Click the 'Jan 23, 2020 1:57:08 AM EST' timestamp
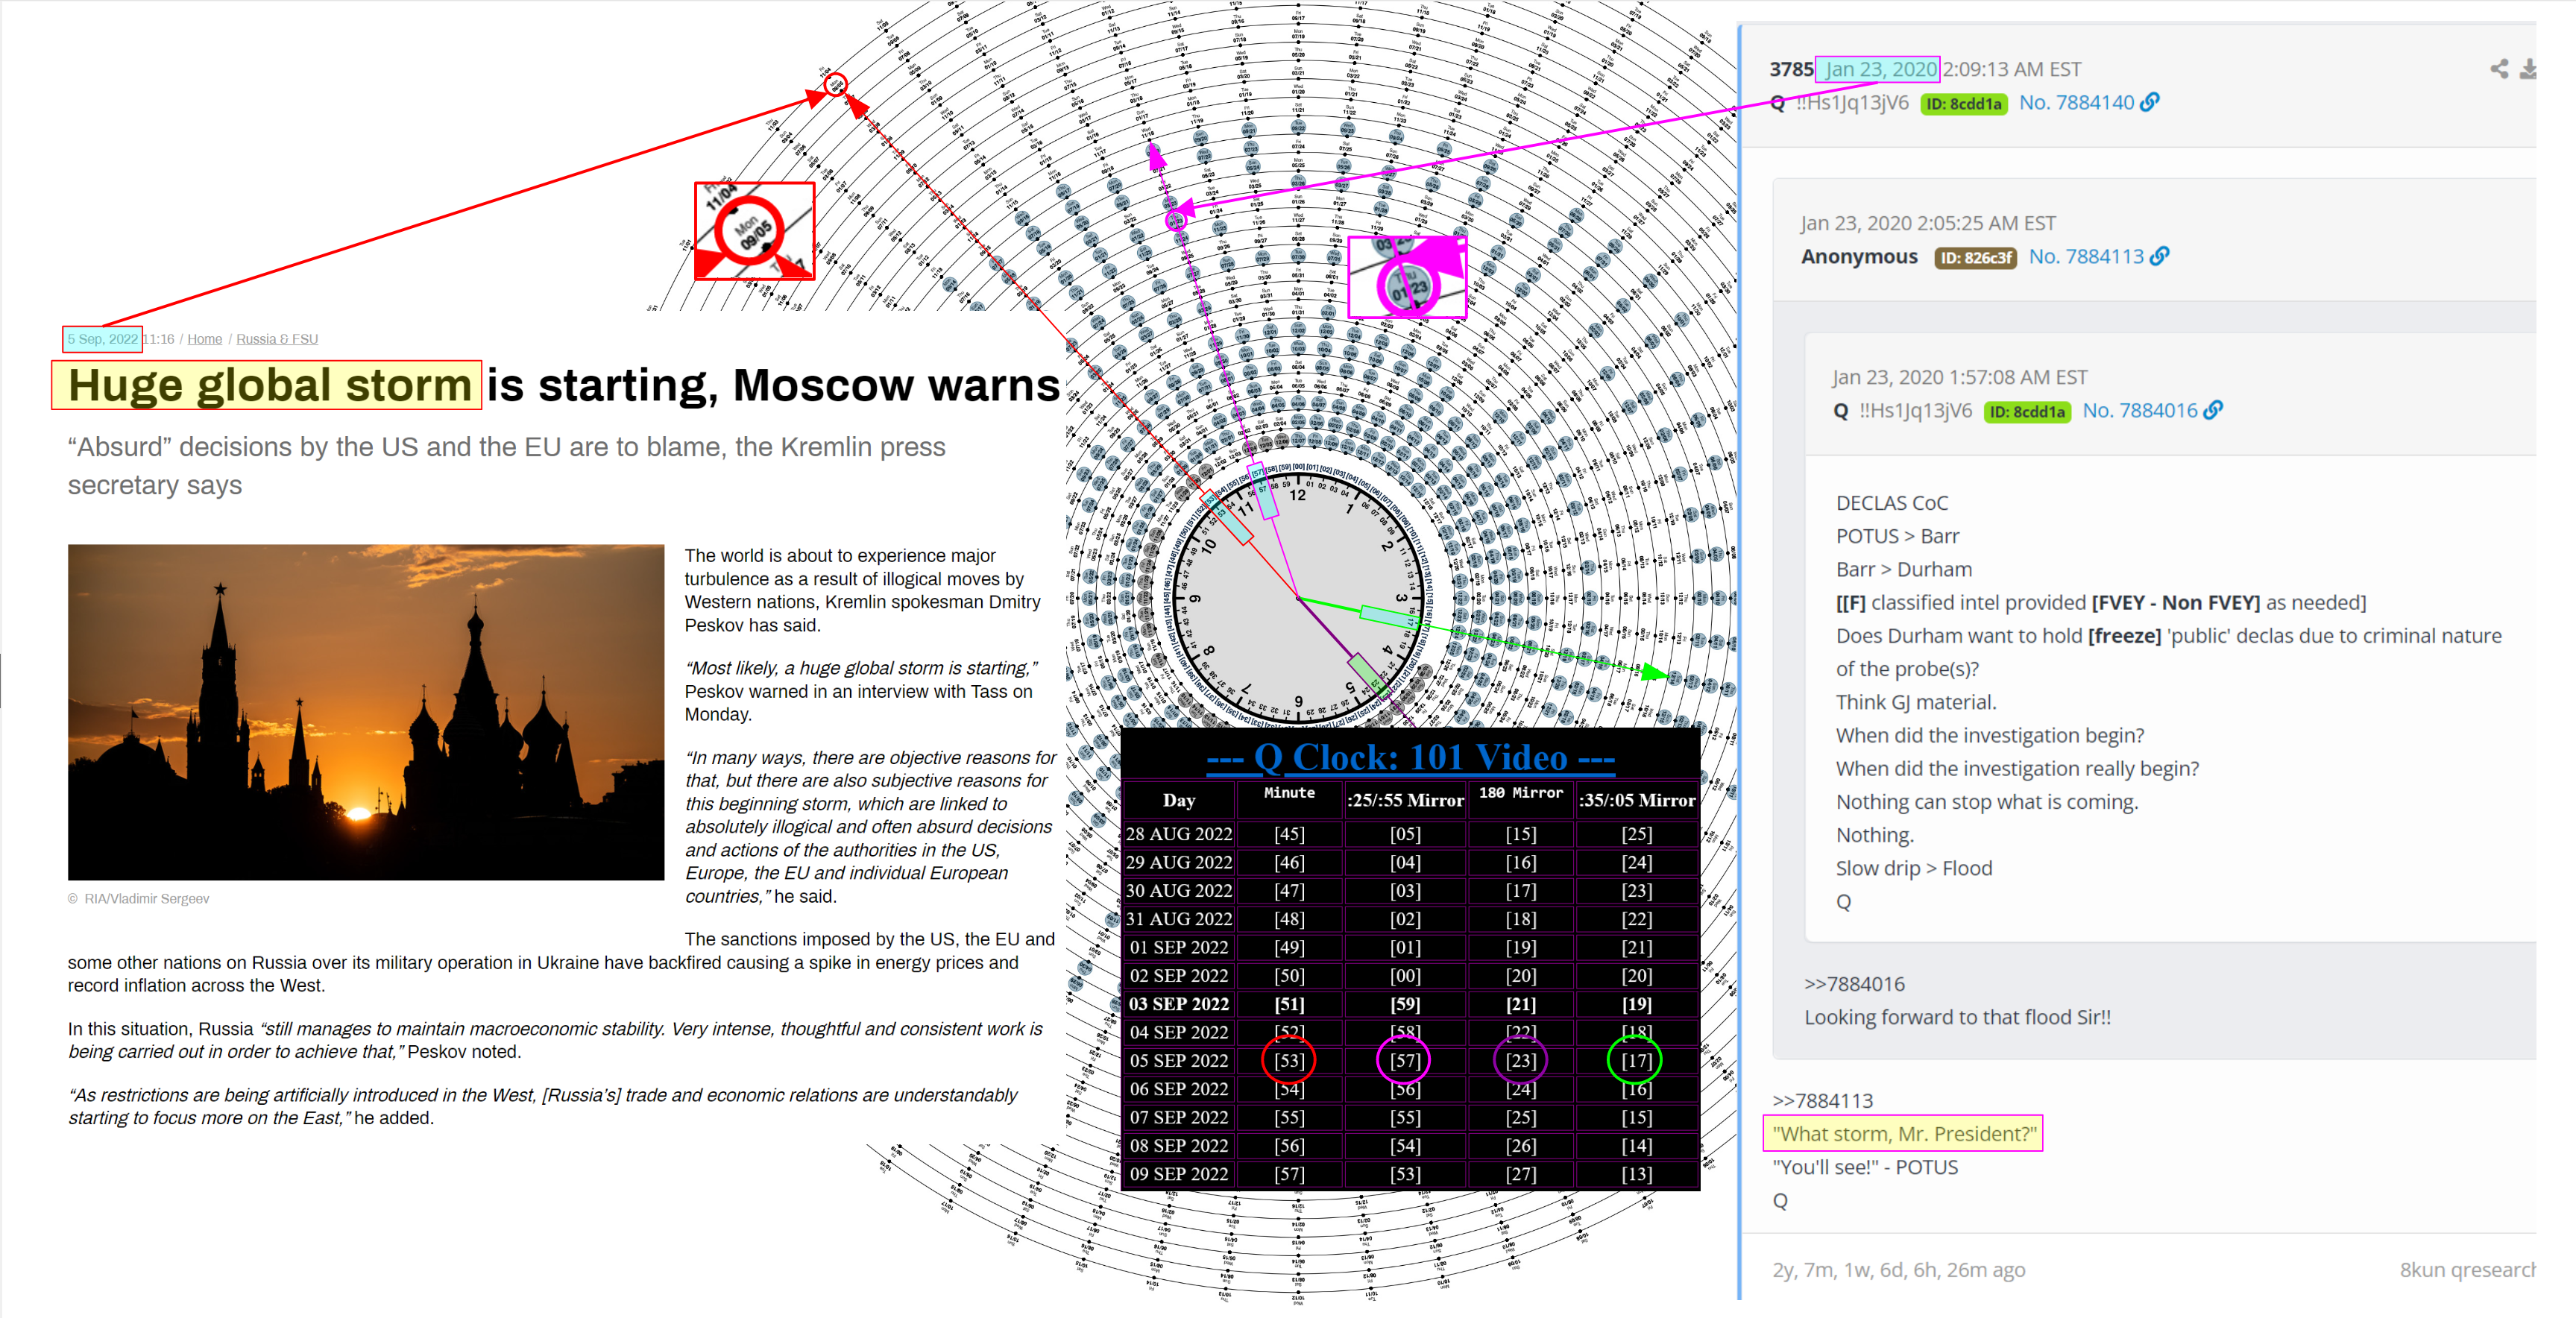Image resolution: width=2576 pixels, height=1318 pixels. click(1960, 377)
